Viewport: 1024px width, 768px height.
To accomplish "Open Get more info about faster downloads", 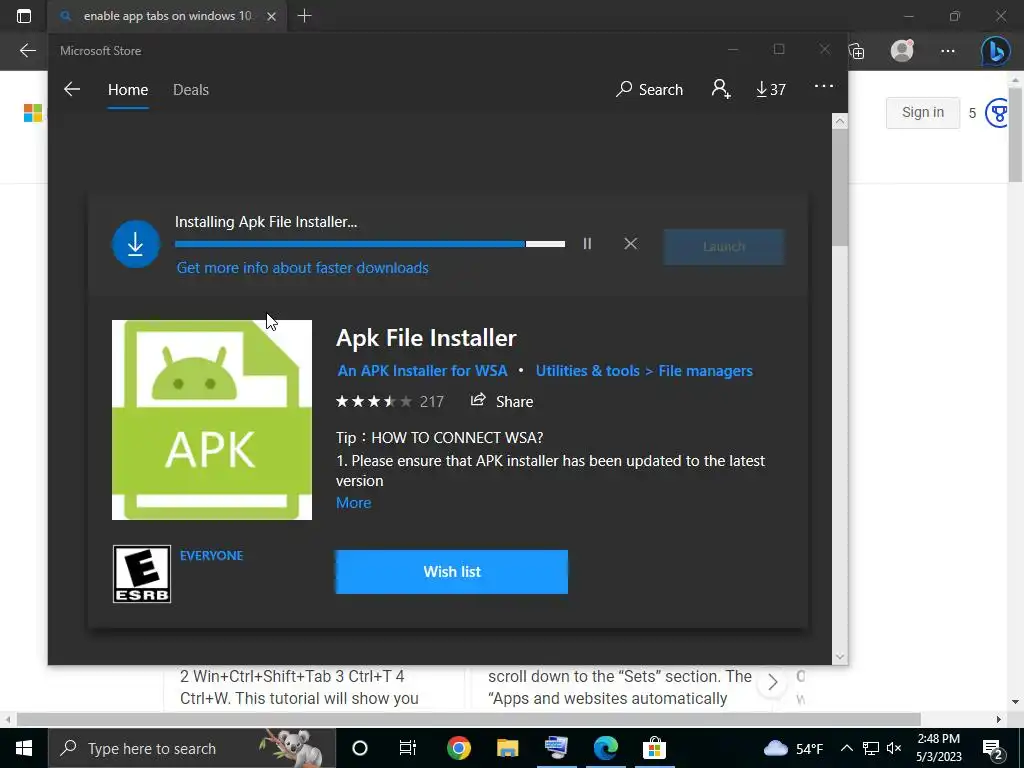I will click(302, 268).
